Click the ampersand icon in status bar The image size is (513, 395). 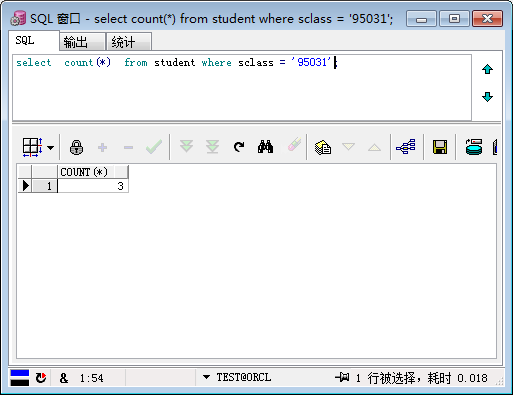click(x=64, y=378)
